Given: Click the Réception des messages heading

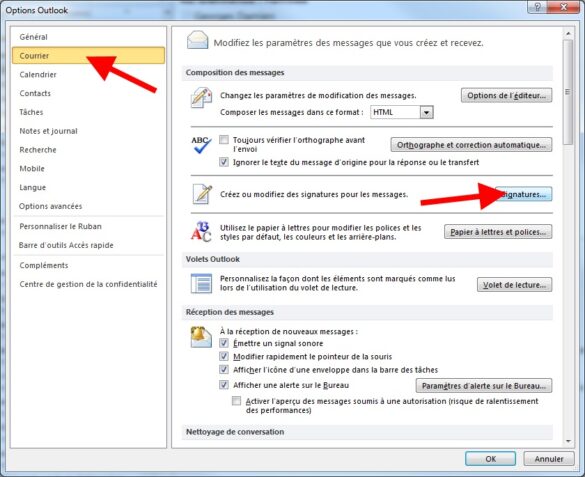Looking at the screenshot, I should tap(229, 312).
